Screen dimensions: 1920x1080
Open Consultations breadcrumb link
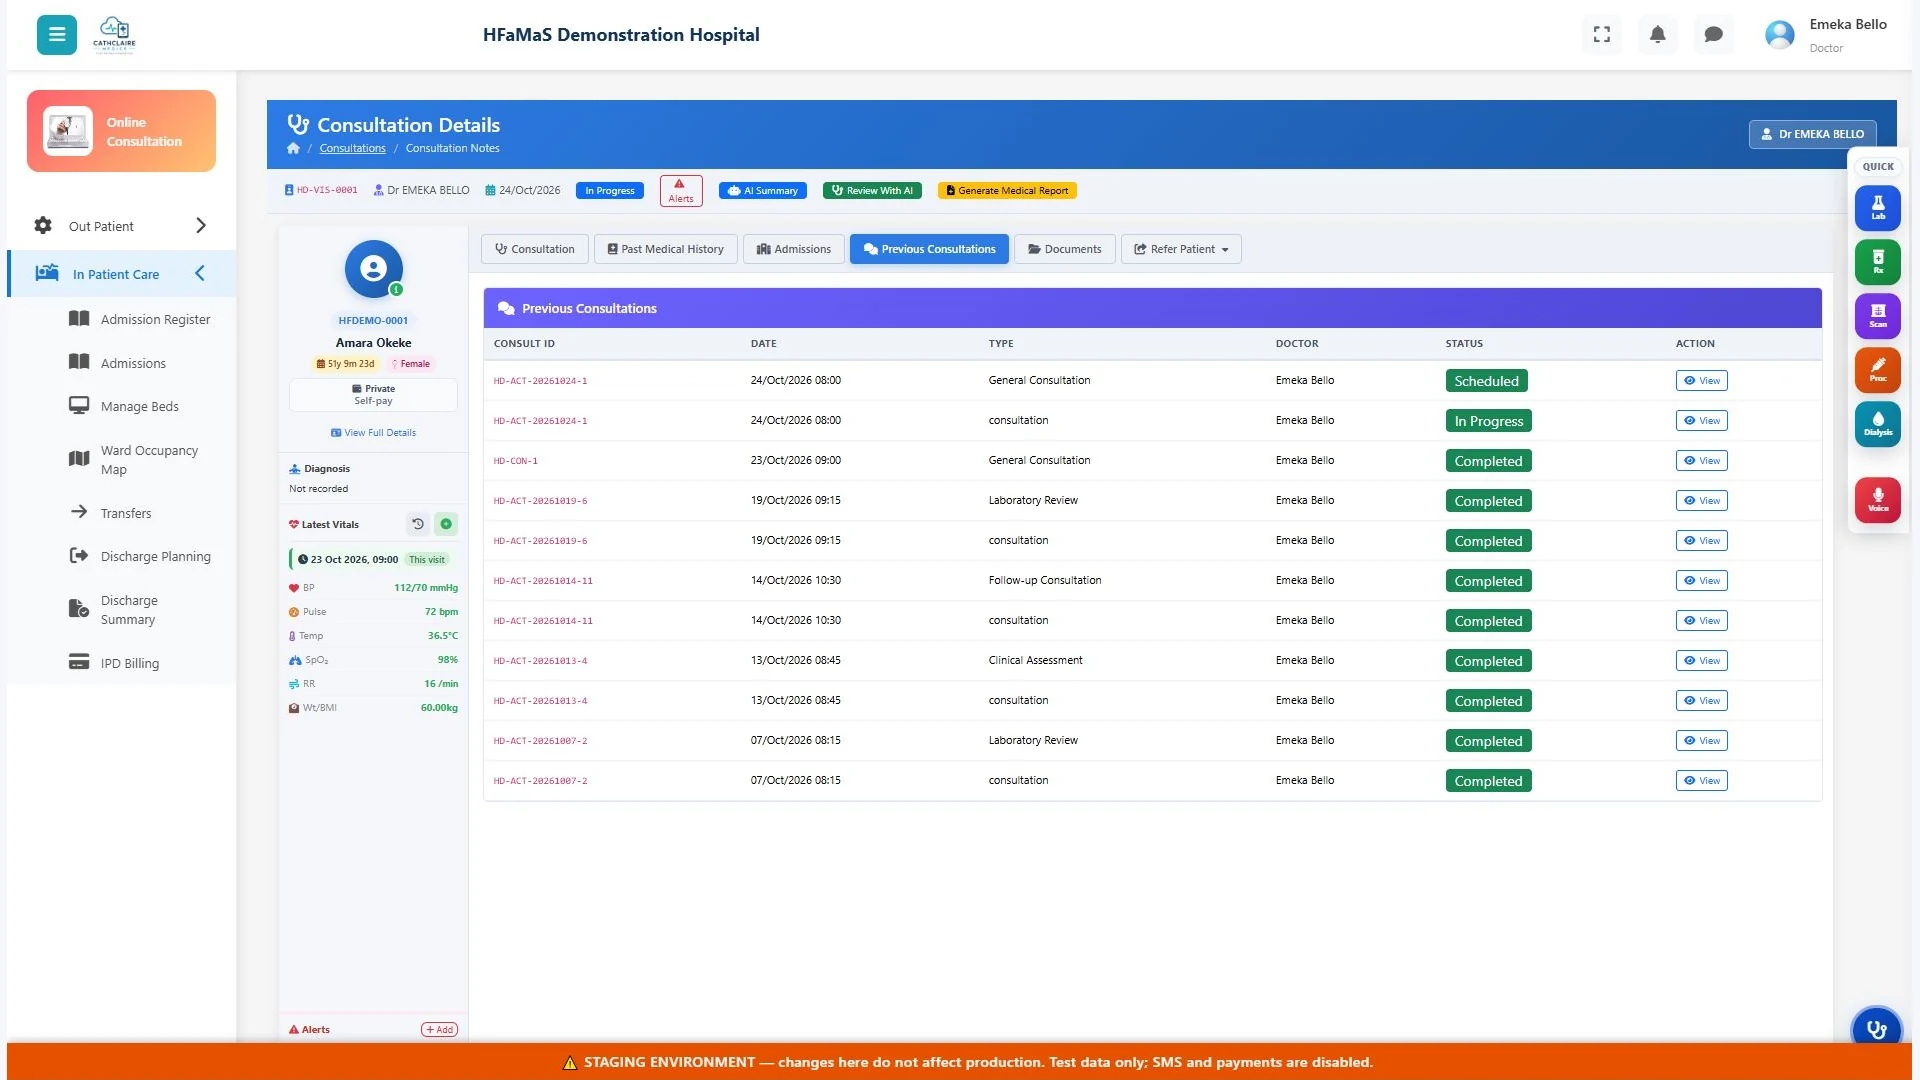[352, 148]
